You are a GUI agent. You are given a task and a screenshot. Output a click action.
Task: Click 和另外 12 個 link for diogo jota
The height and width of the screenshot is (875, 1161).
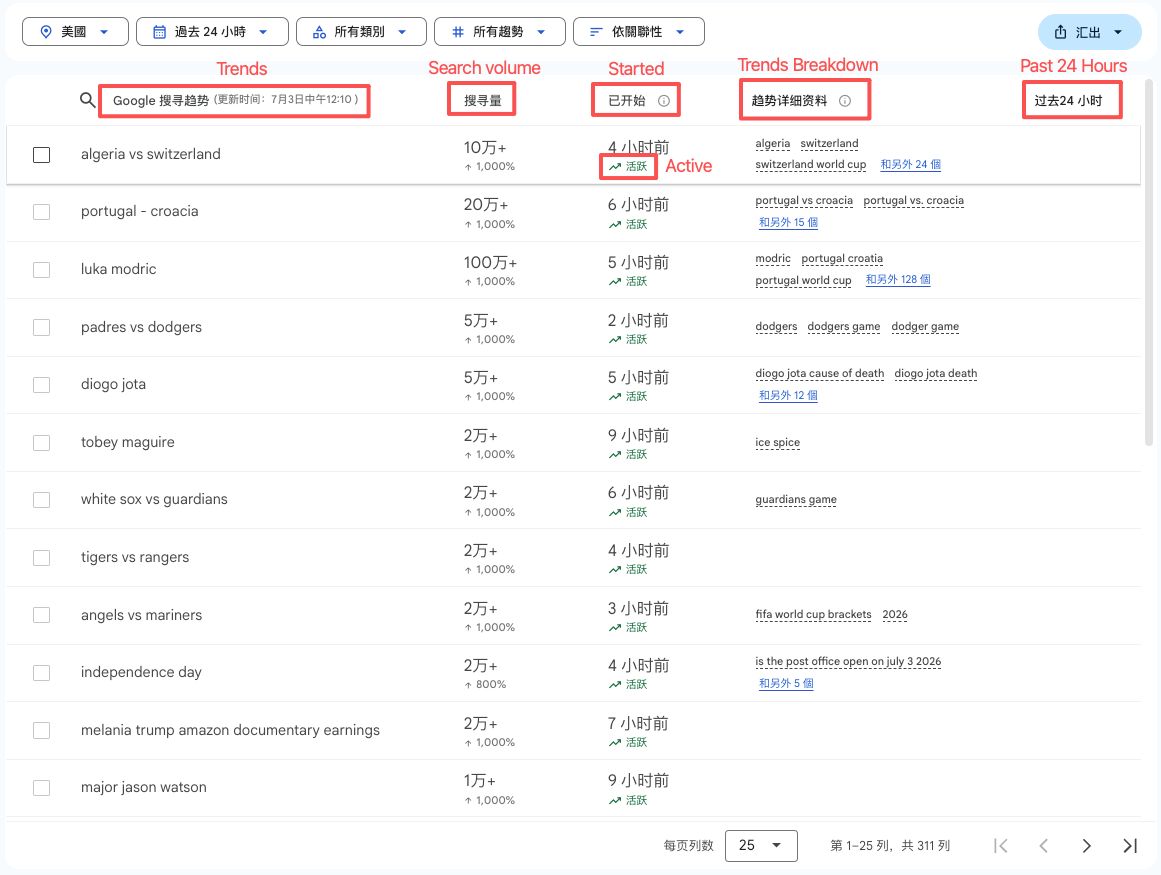coord(788,395)
